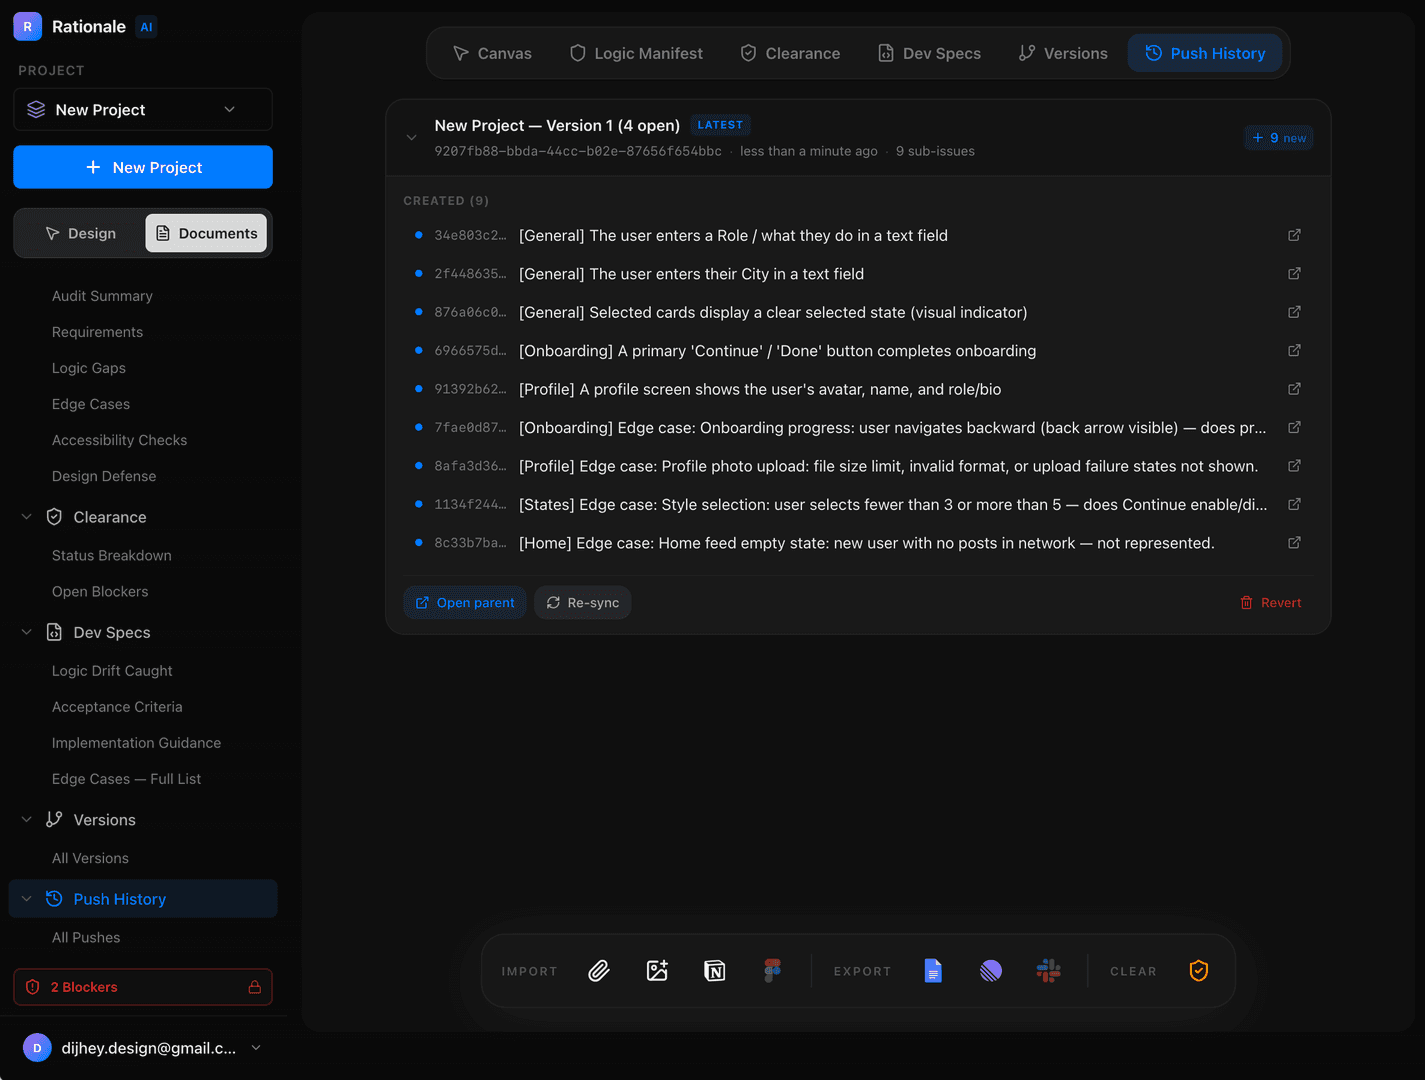Screen dimensions: 1425x1080
Task: Open Audit Summary document
Action: [102, 296]
